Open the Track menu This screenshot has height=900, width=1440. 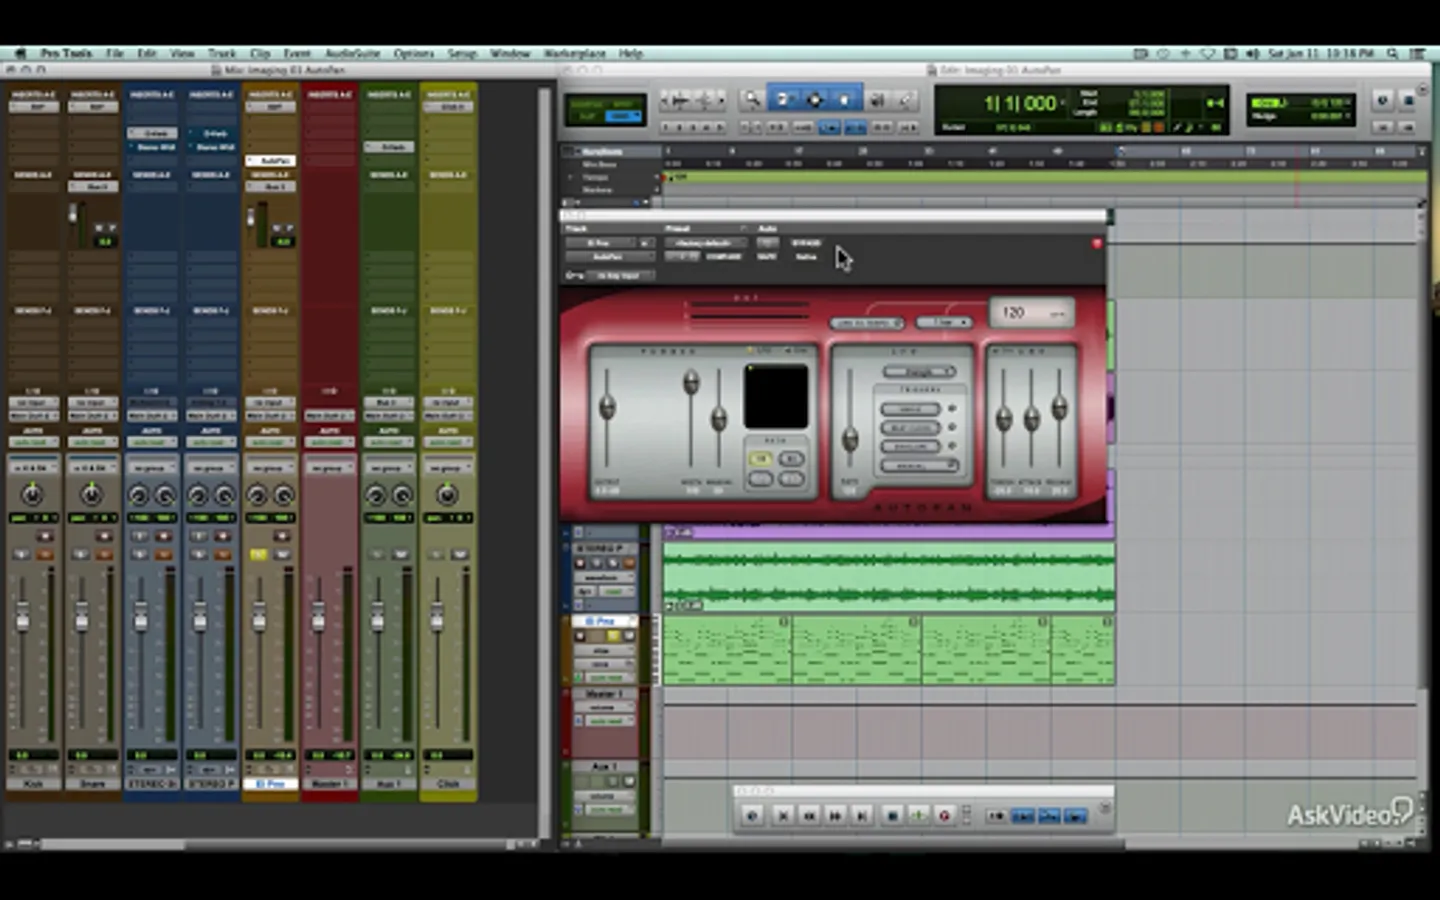(x=221, y=53)
